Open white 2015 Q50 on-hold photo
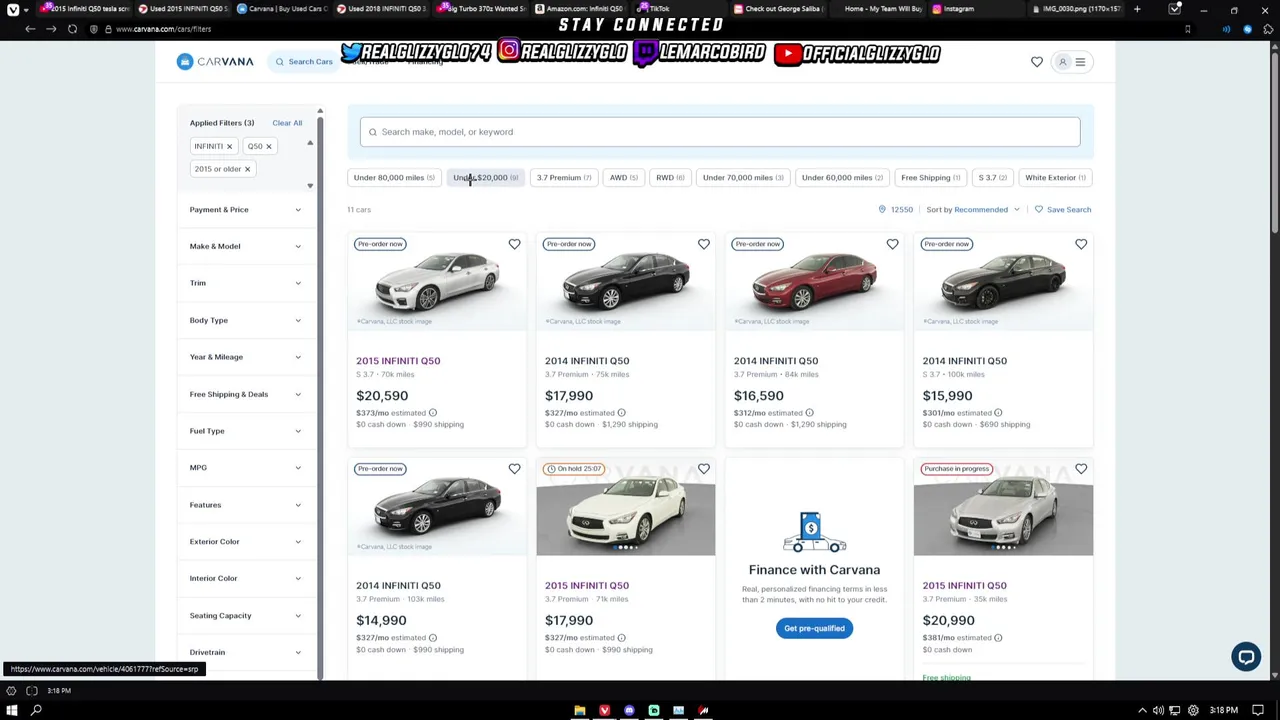Image resolution: width=1280 pixels, height=720 pixels. point(626,508)
